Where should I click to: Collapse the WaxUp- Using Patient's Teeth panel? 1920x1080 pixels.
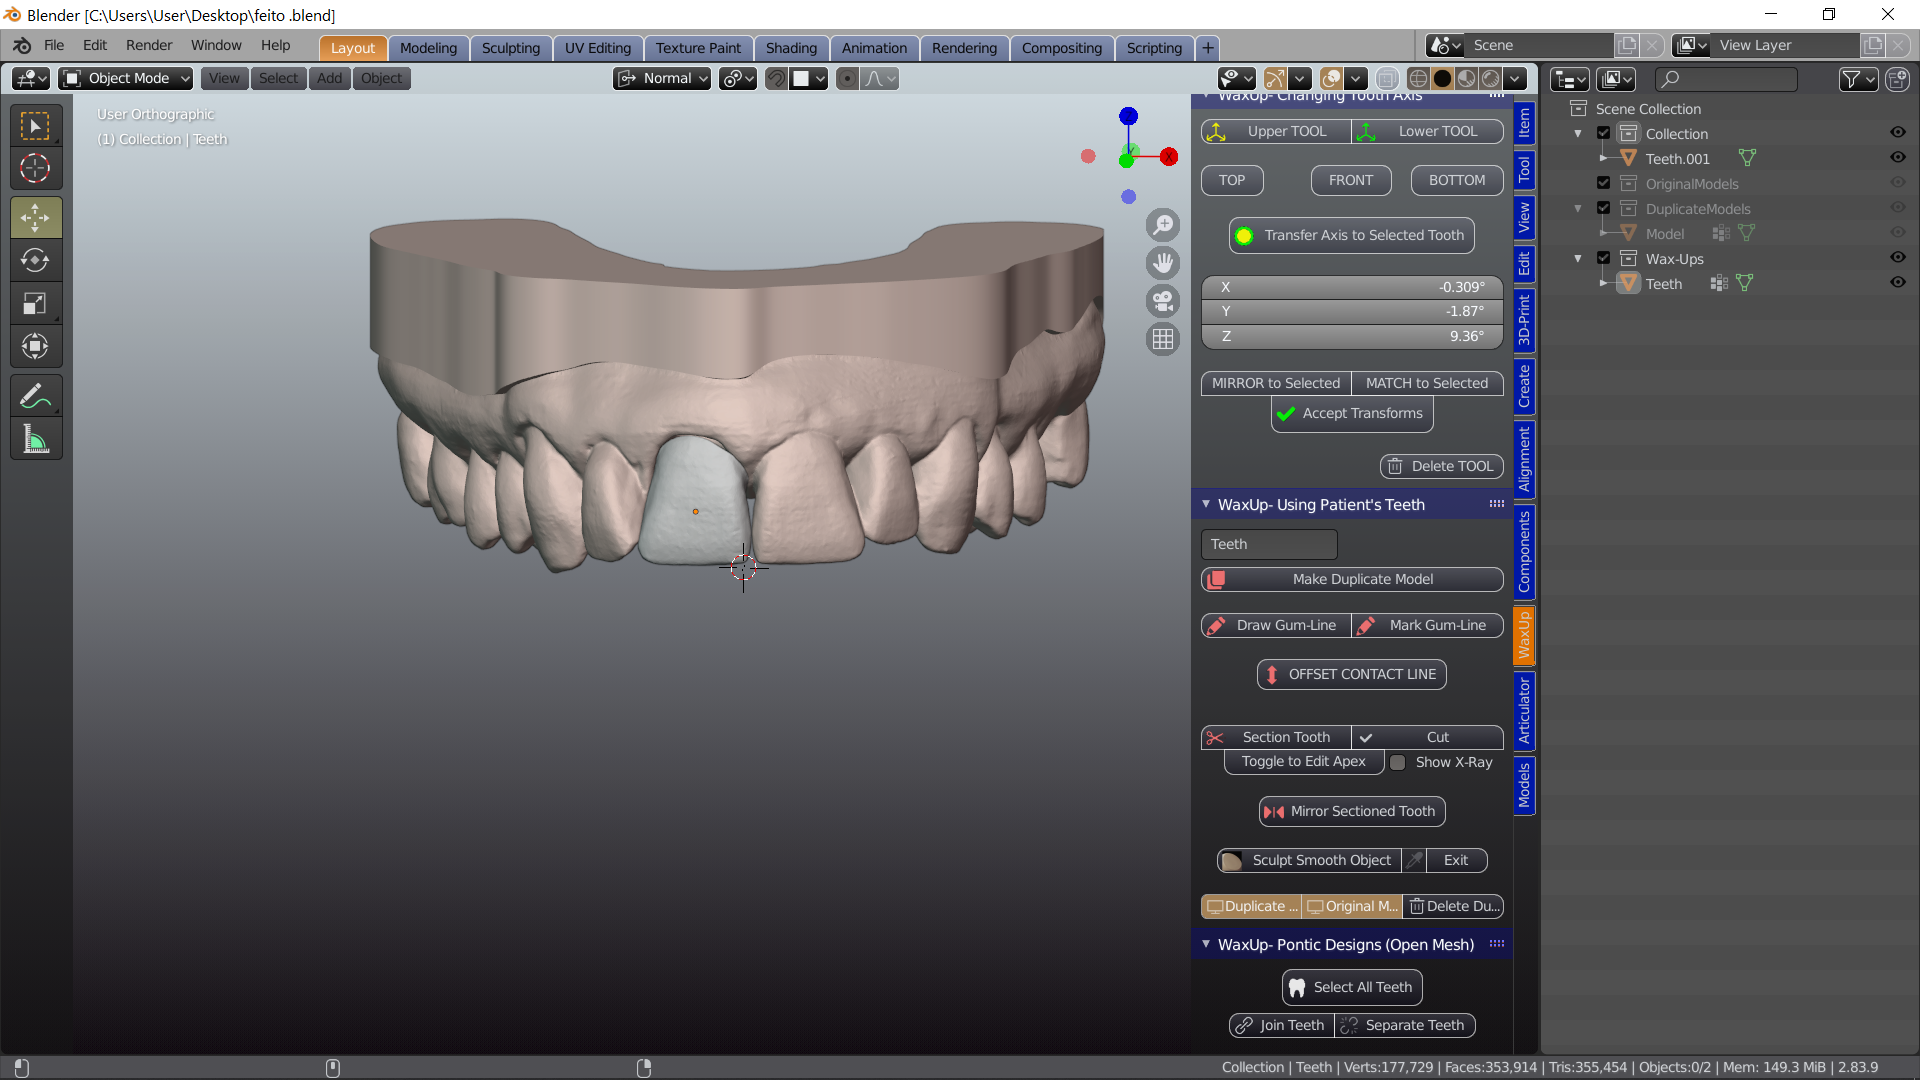click(1206, 504)
